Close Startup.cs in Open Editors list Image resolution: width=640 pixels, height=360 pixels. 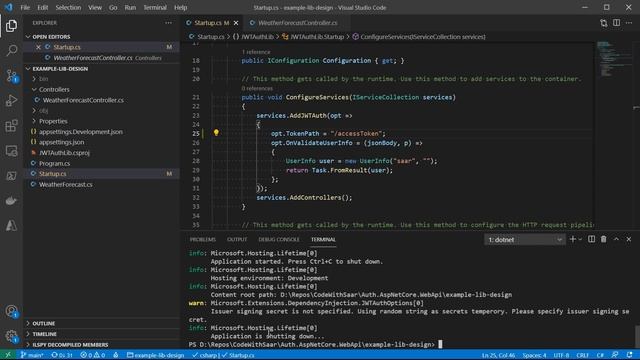(x=38, y=47)
